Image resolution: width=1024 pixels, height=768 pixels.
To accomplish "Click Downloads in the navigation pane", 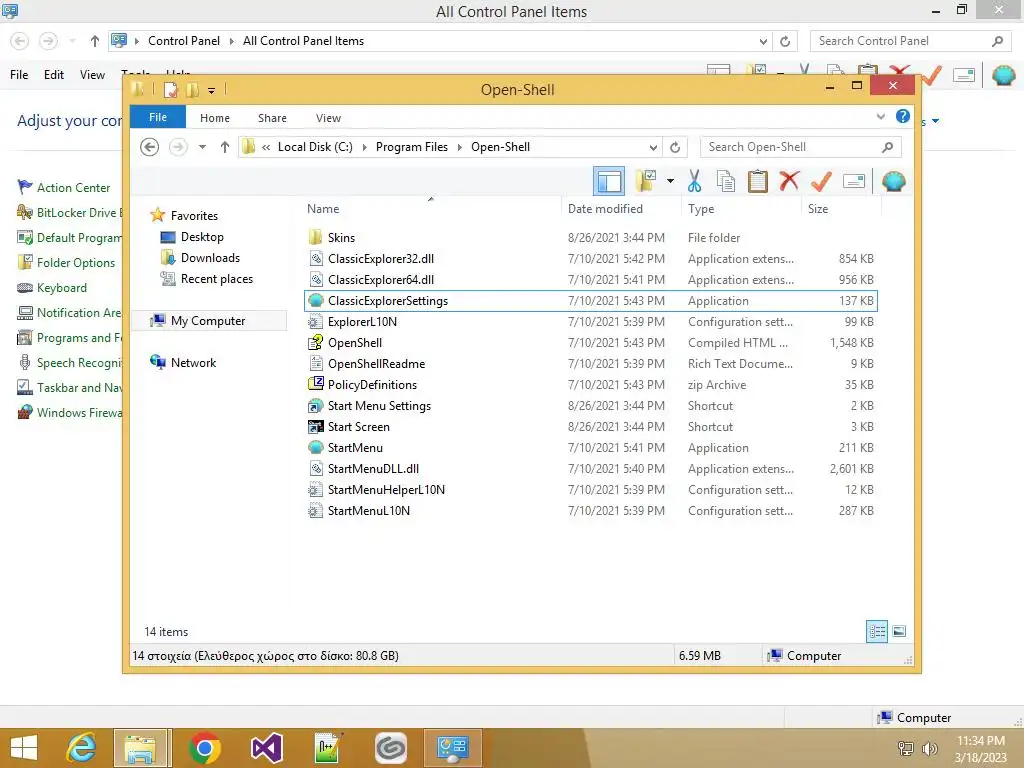I will click(x=210, y=258).
